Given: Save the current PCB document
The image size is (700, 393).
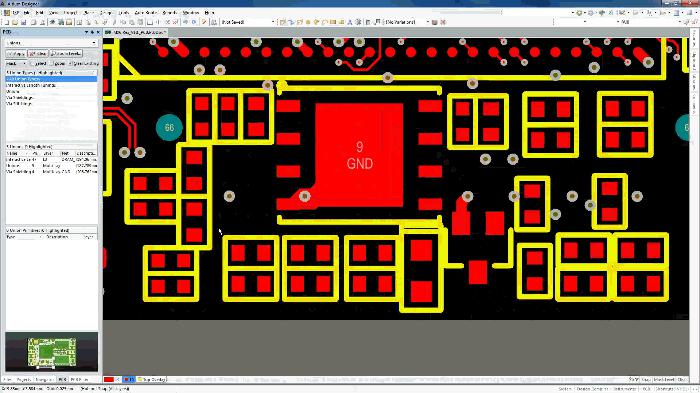Looking at the screenshot, I should tap(23, 22).
